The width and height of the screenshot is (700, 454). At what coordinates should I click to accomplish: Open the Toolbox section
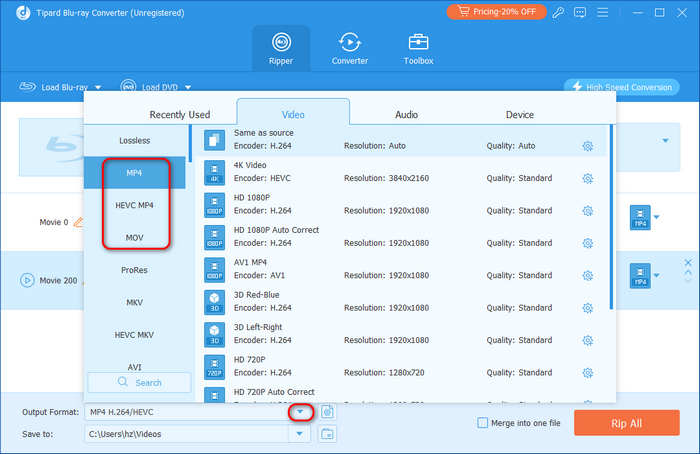pos(418,48)
